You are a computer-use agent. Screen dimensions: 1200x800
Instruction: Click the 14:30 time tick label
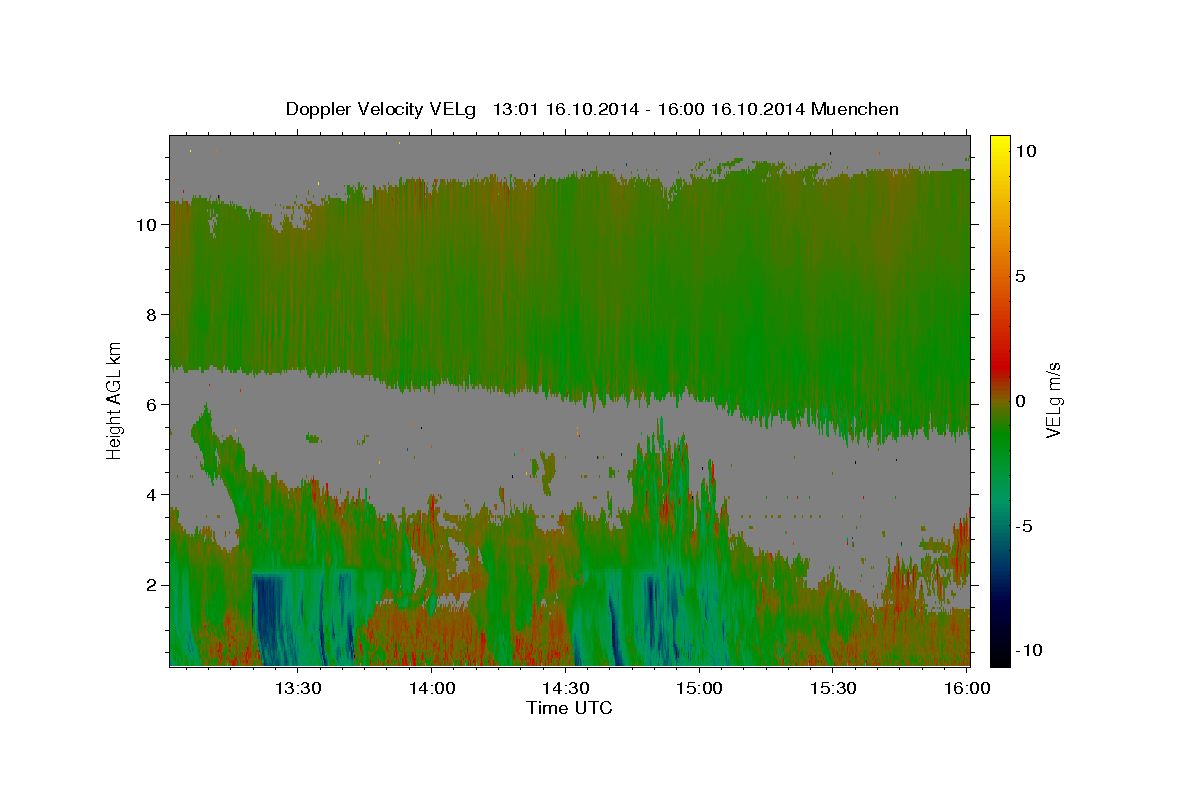(x=565, y=689)
